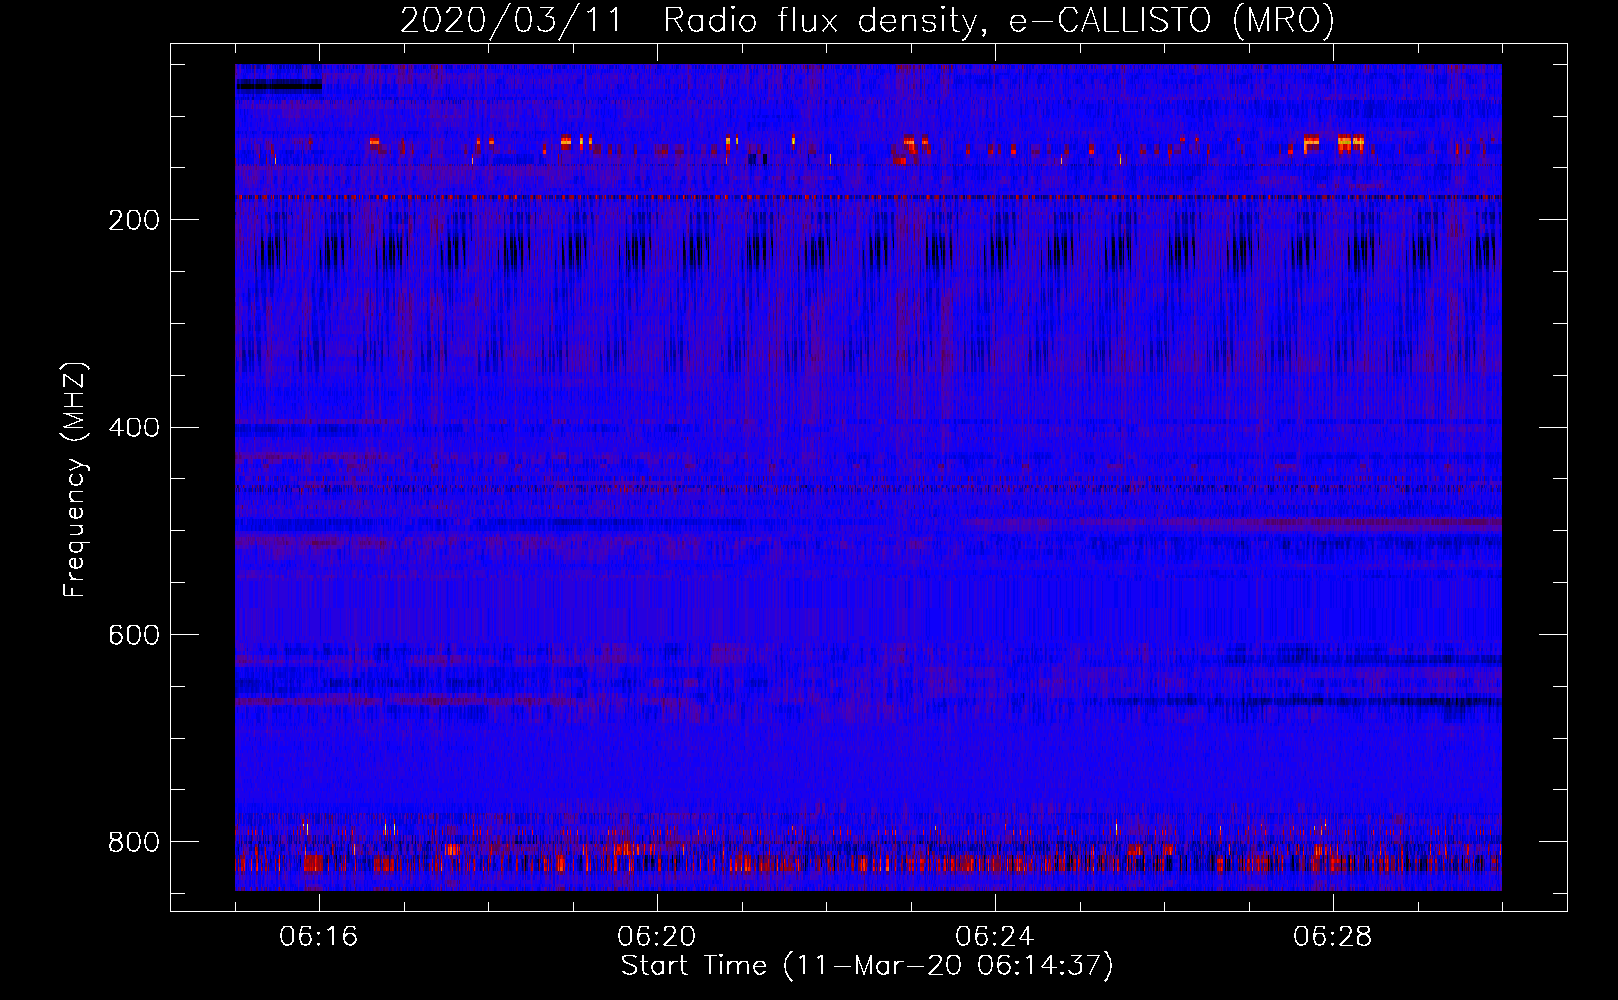
Task: Click the 600 frequency tick label
Action: pos(133,635)
